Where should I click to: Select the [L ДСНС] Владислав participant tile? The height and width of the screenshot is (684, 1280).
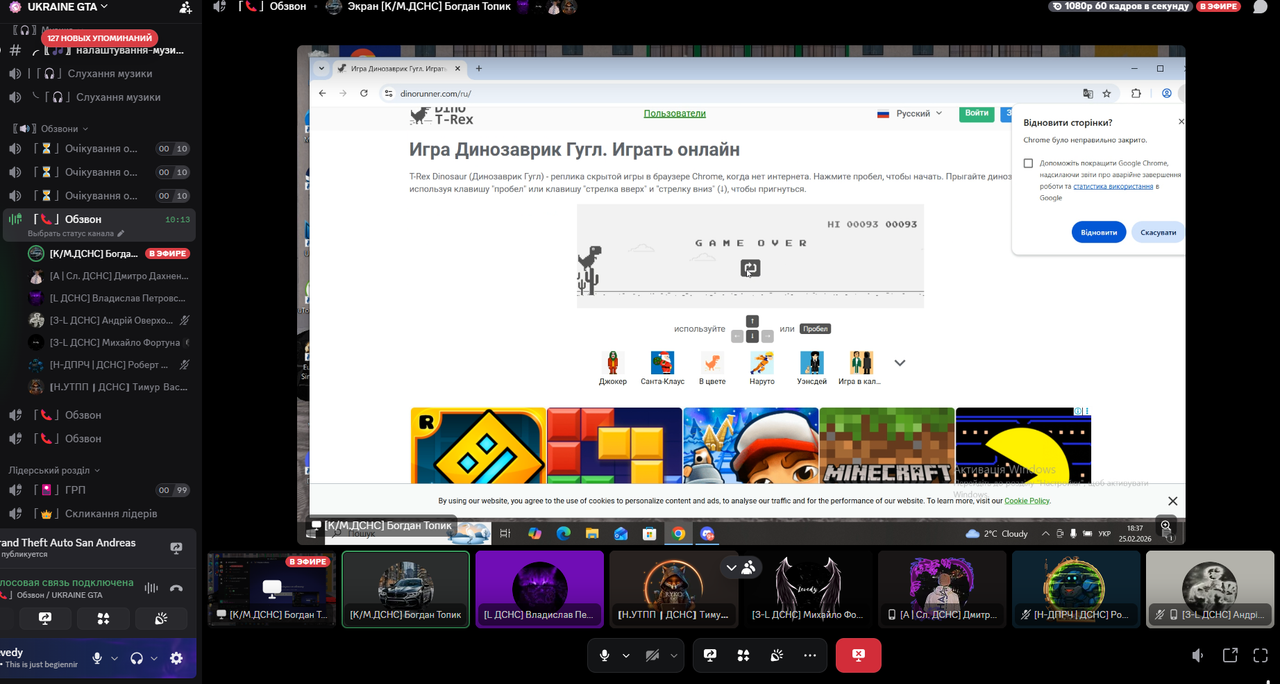[540, 589]
